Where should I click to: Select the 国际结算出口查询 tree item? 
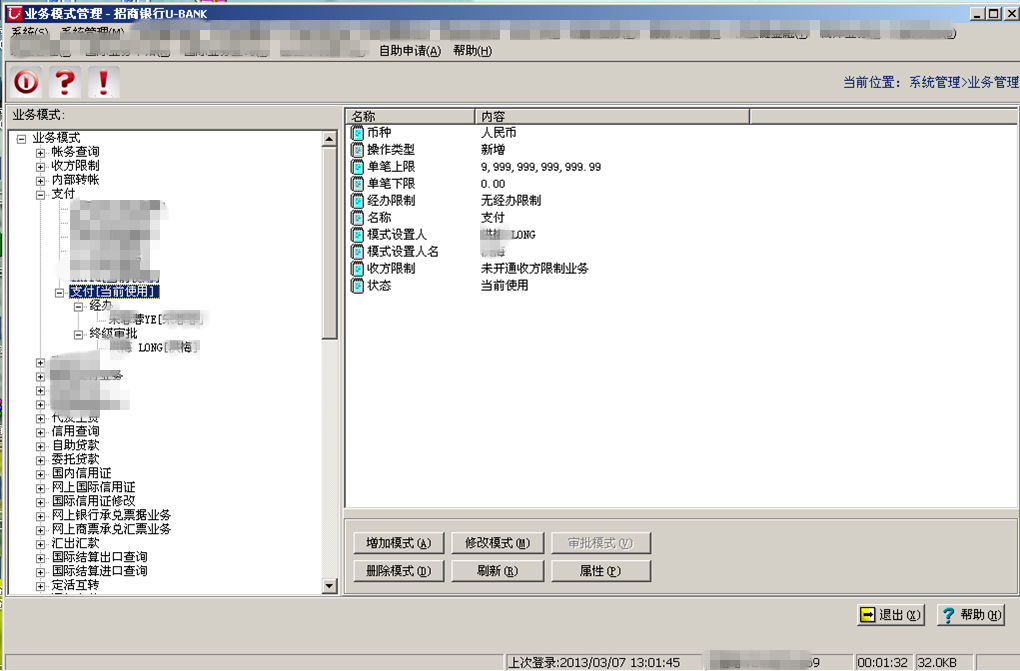pyautogui.click(x=100, y=557)
